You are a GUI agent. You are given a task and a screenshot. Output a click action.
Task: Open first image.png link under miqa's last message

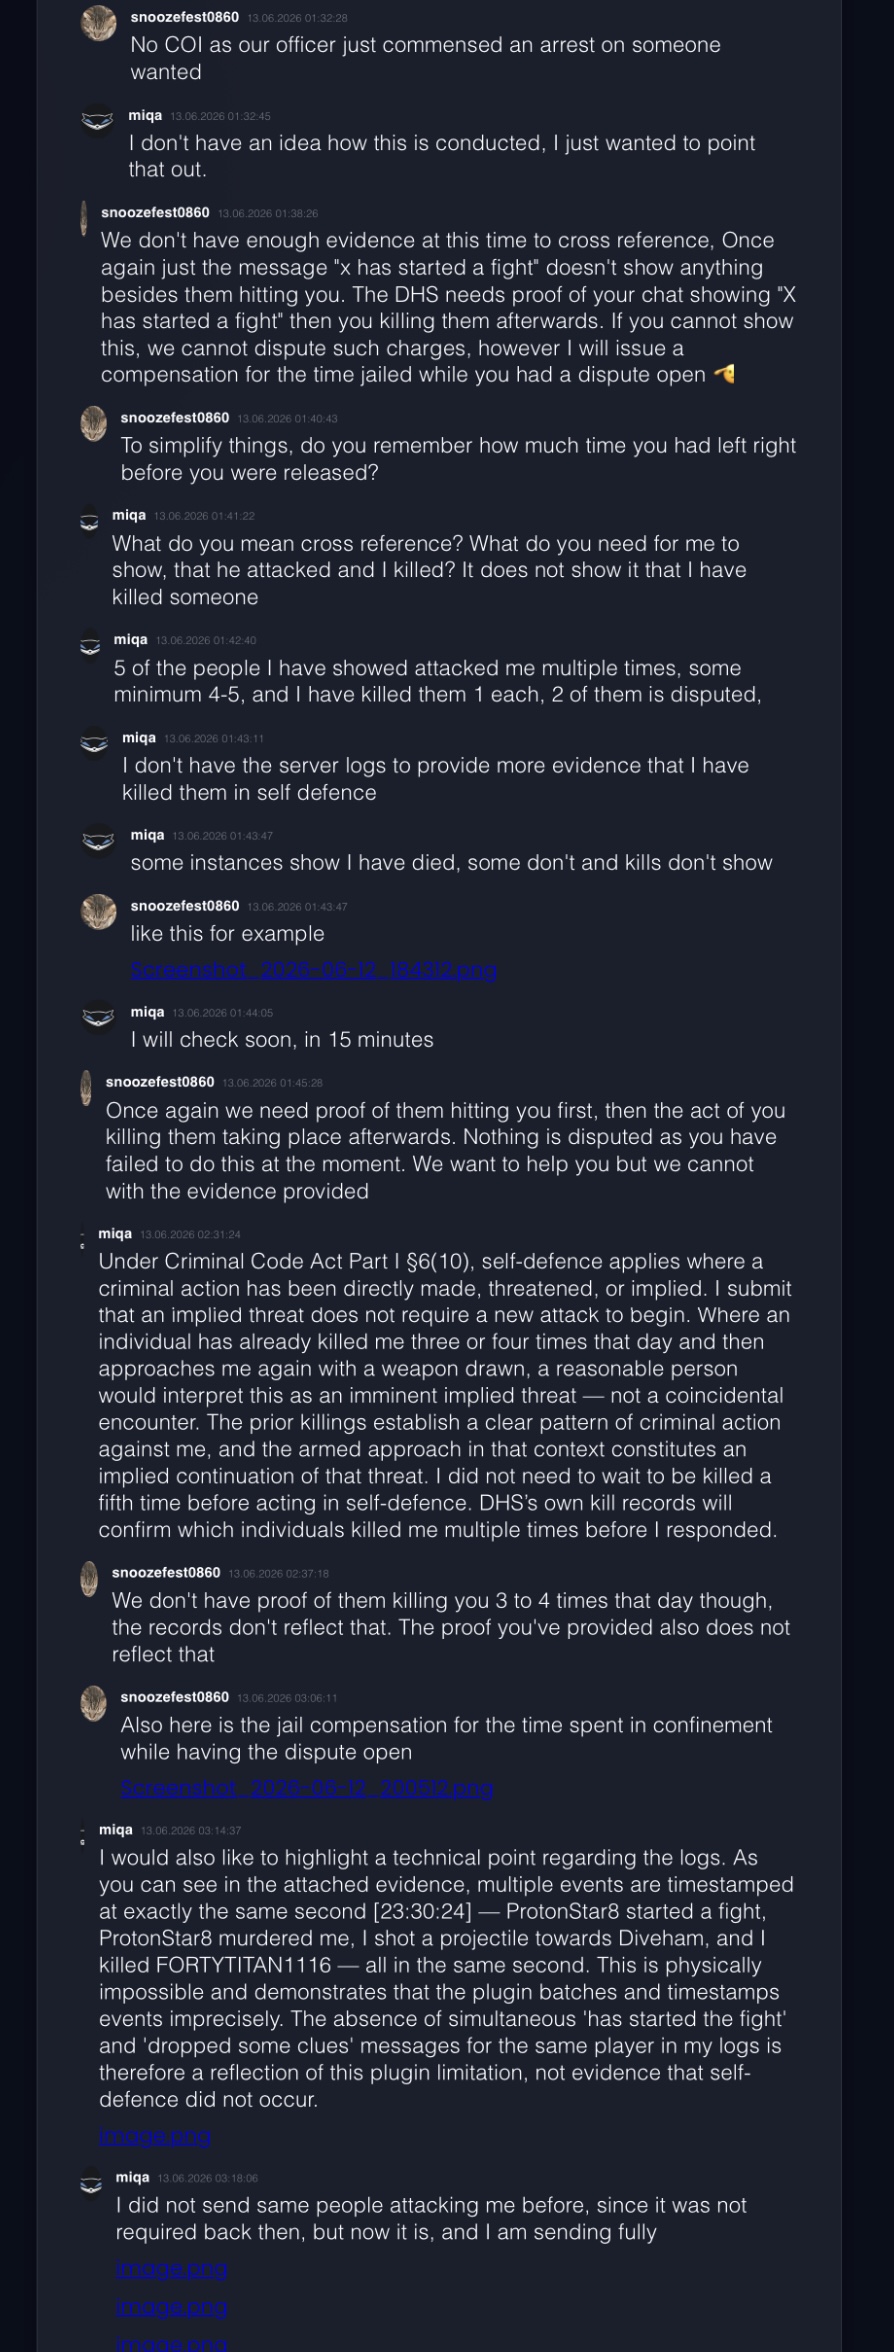172,2268
